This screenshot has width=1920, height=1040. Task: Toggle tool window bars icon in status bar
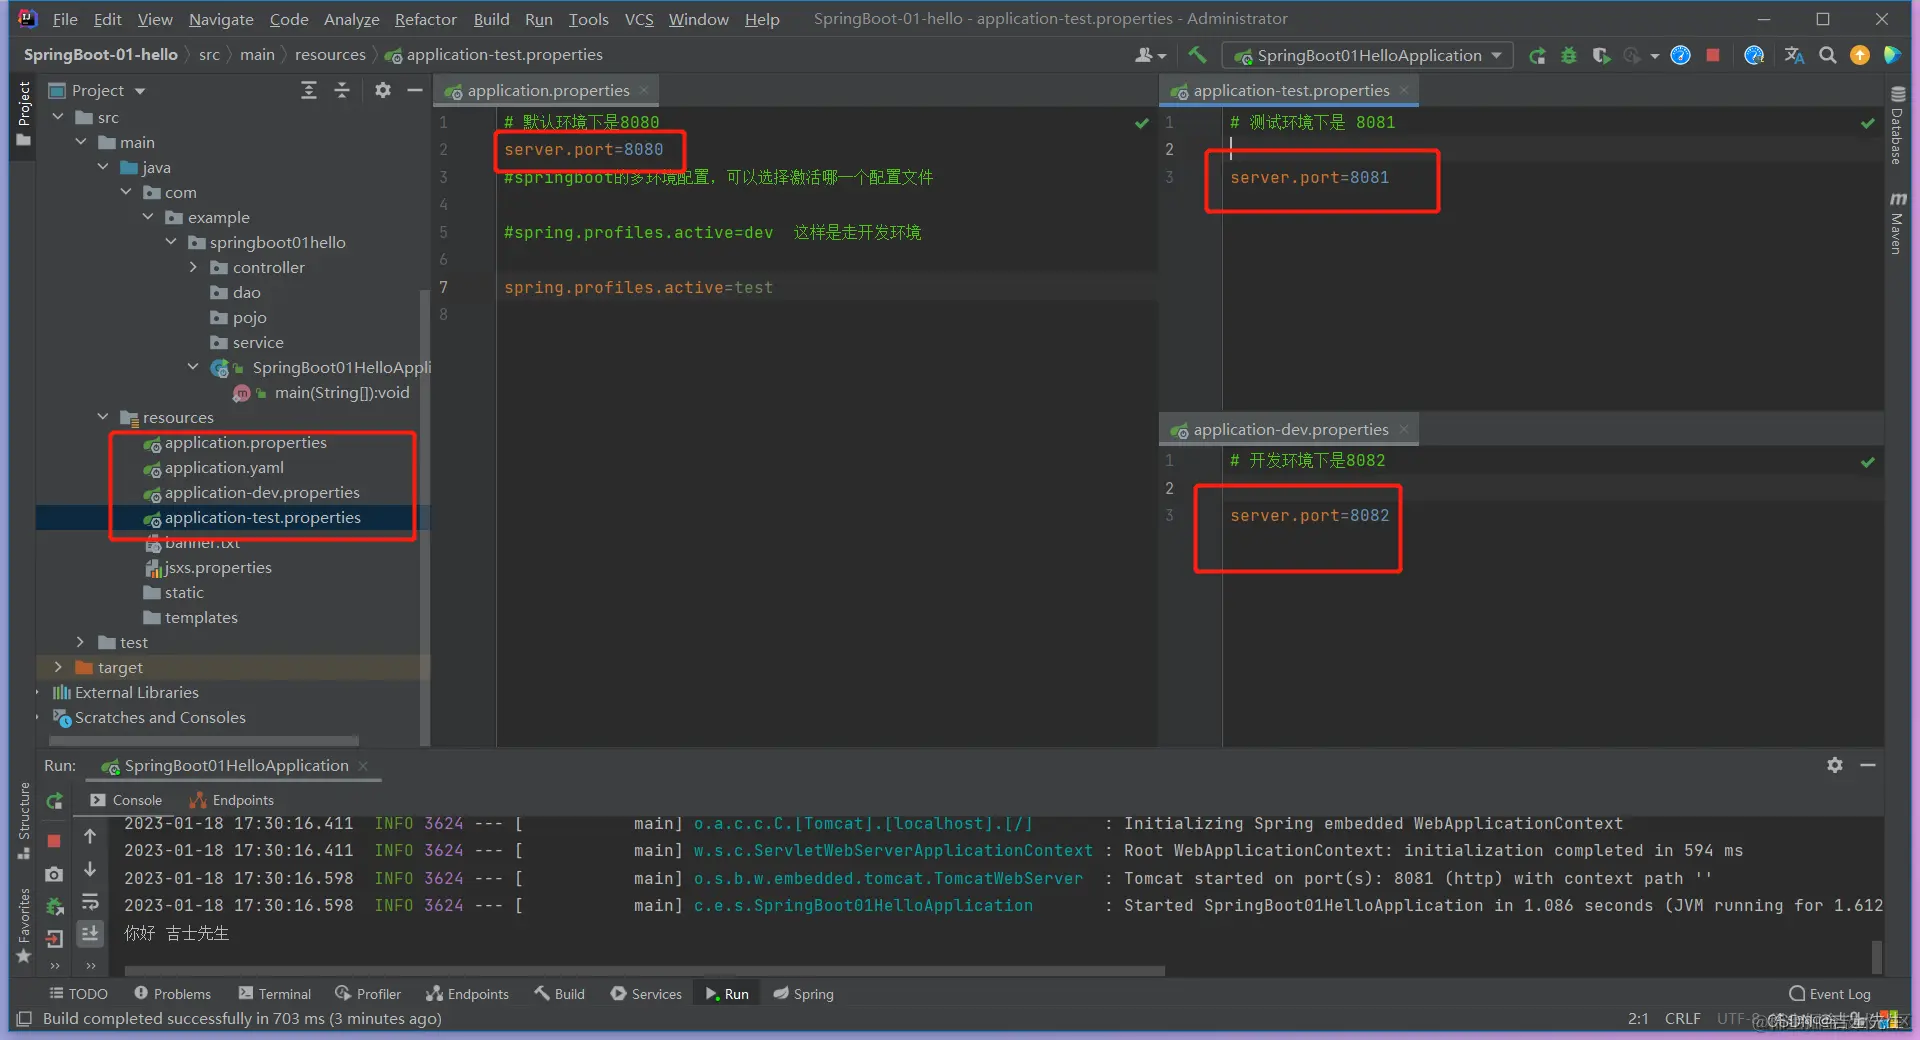click(24, 1019)
